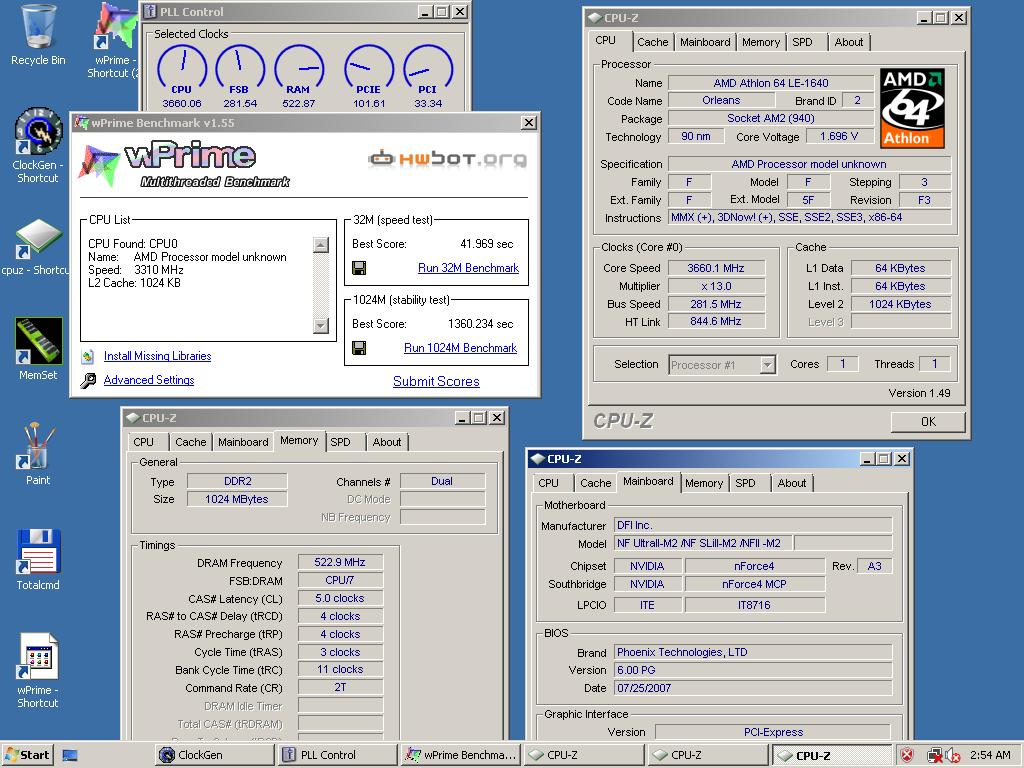
Task: Click the CPU List scrollbar down arrow
Action: 321,325
